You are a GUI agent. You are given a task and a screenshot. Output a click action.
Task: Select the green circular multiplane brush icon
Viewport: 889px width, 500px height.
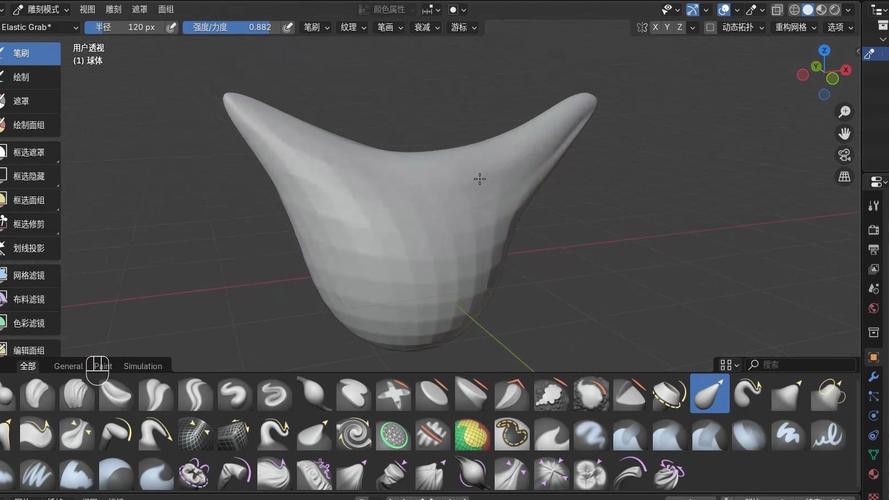coord(393,435)
